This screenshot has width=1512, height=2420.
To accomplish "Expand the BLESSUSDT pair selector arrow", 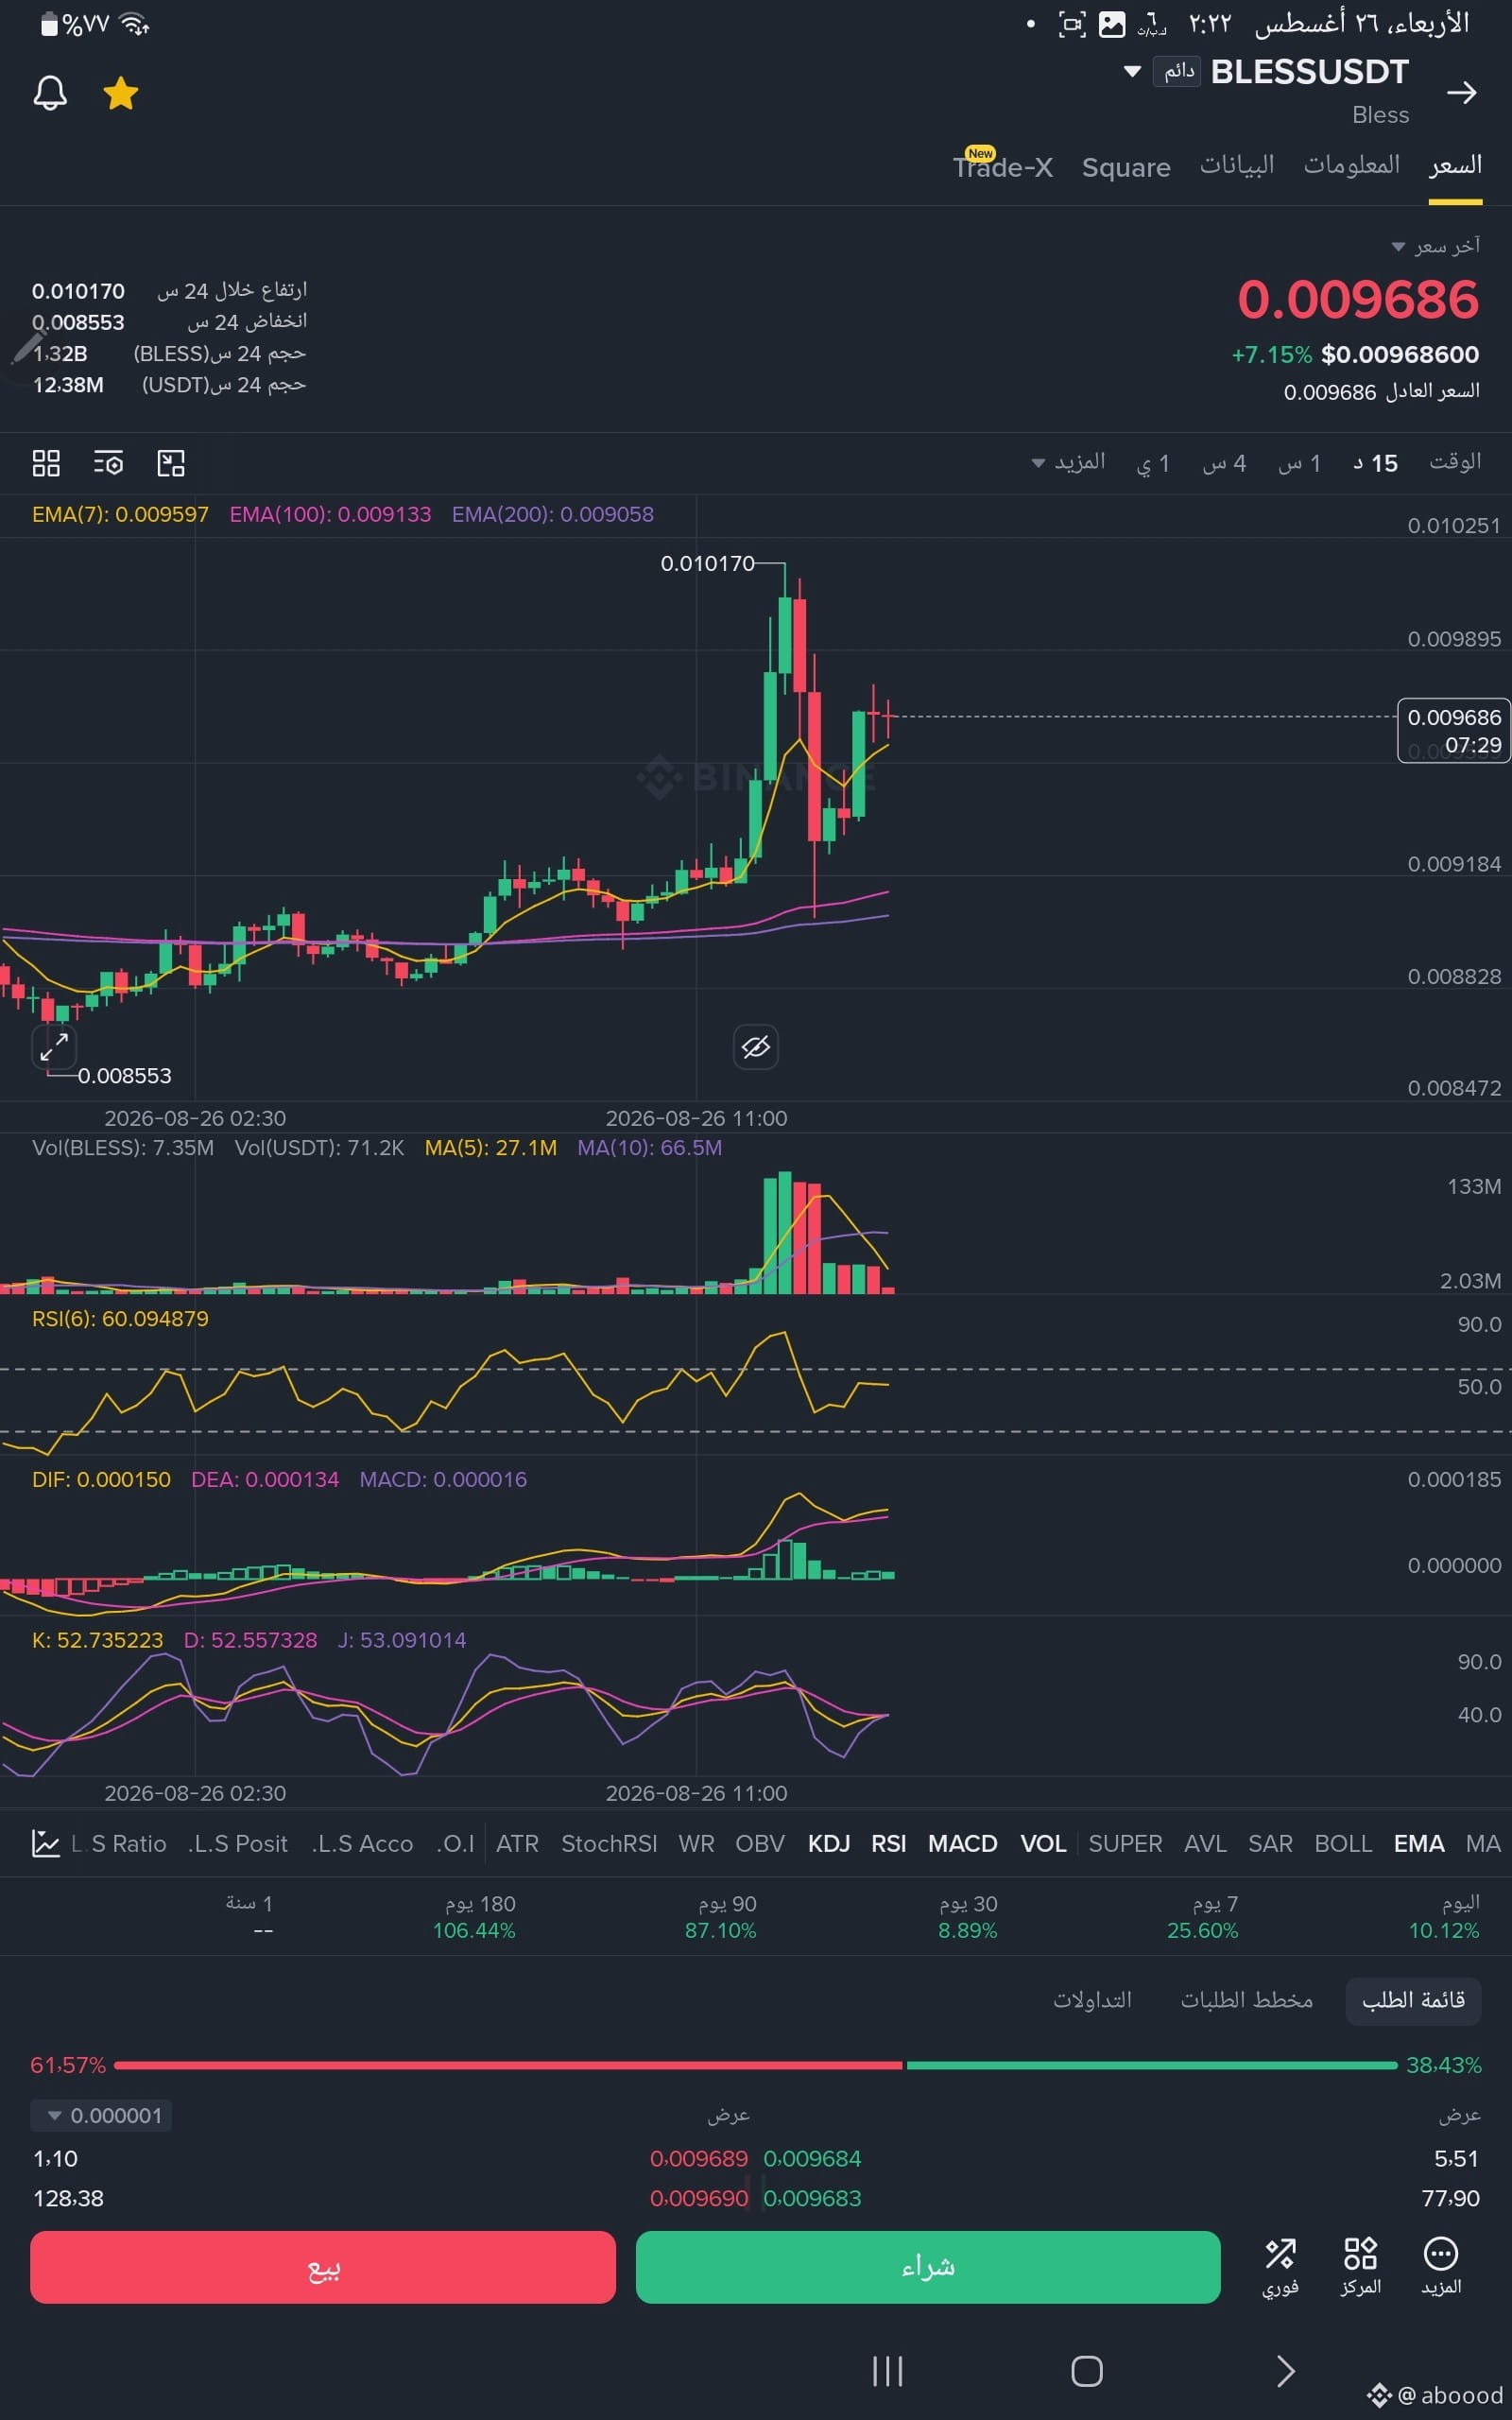I will [x=1132, y=71].
